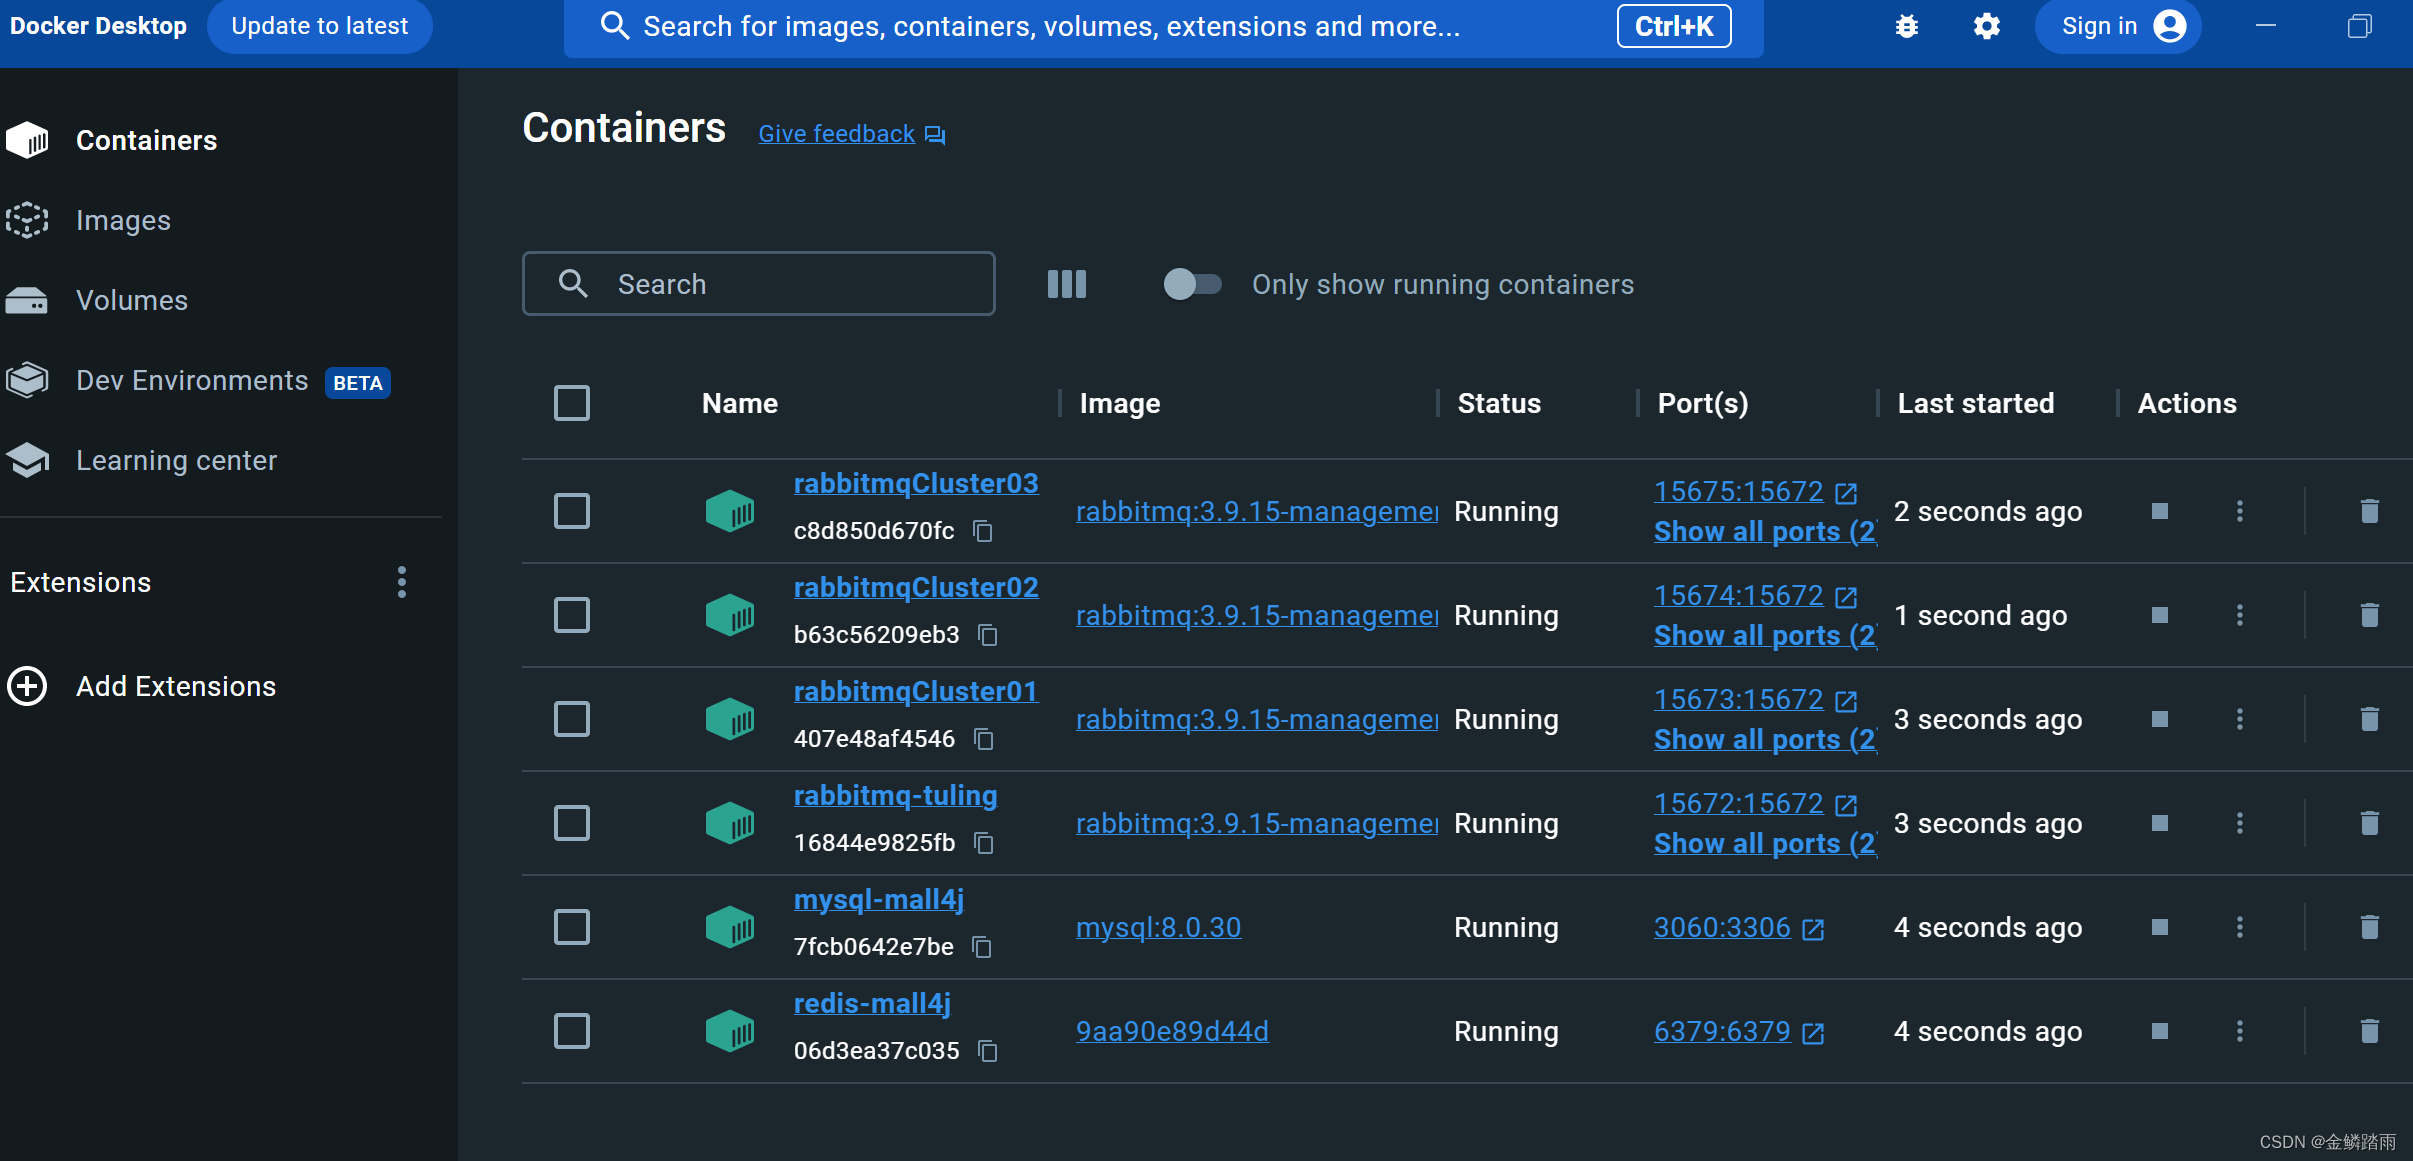Delete the redis-mall4j container
This screenshot has width=2413, height=1161.
2369,1031
